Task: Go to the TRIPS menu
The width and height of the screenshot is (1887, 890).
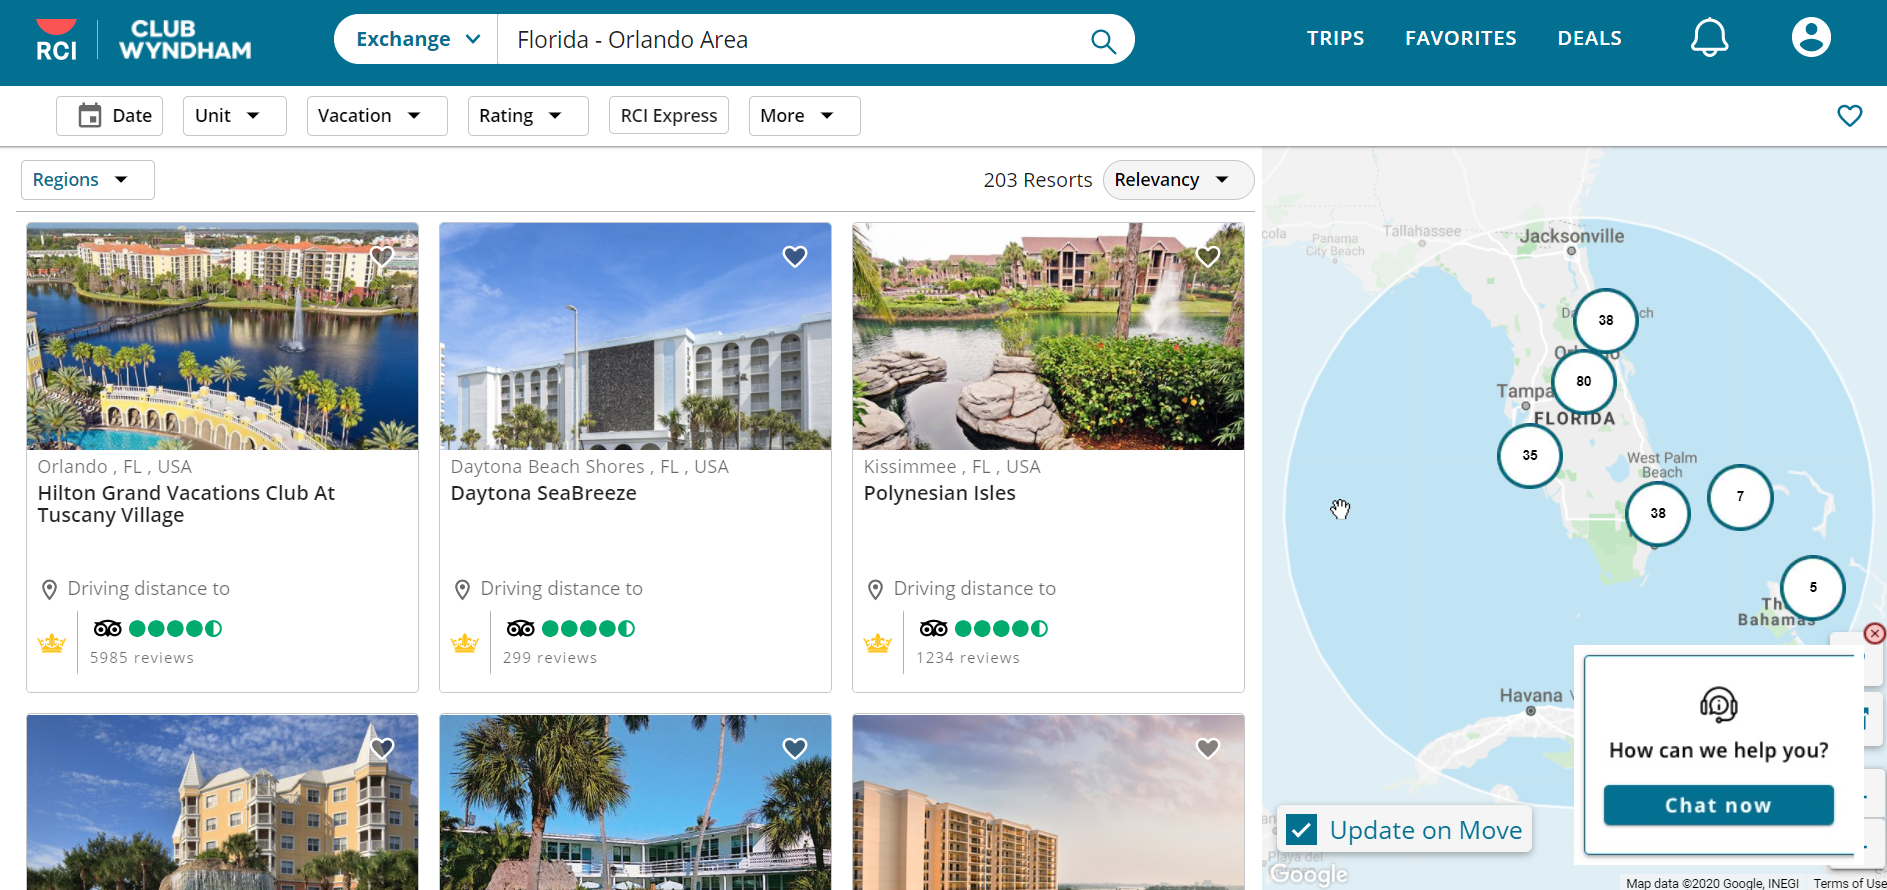Action: [x=1335, y=38]
